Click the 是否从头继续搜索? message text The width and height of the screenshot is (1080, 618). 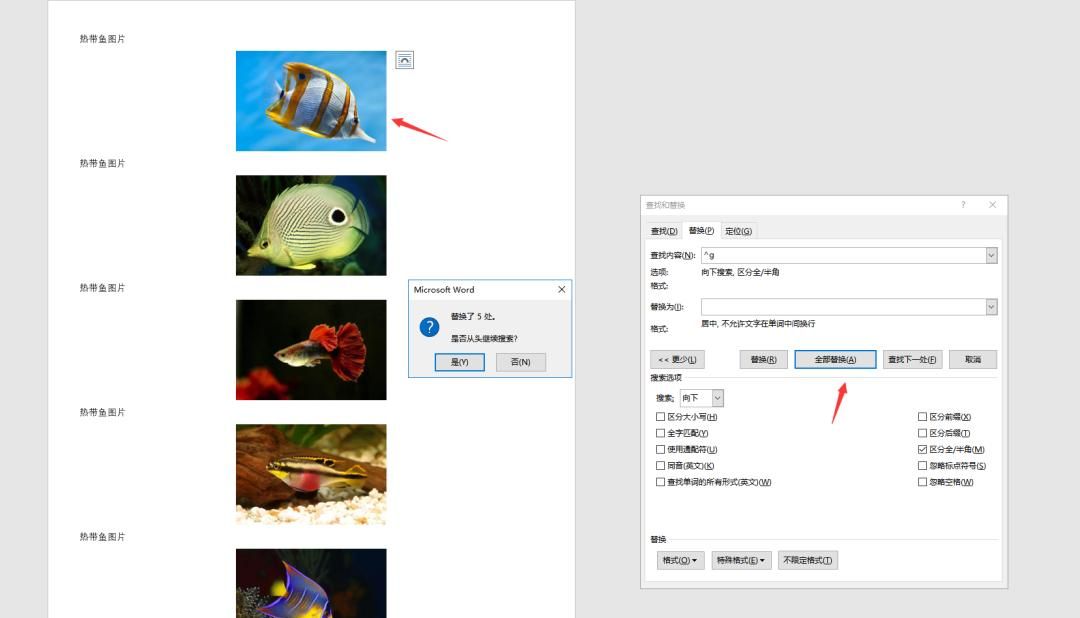pyautogui.click(x=484, y=338)
